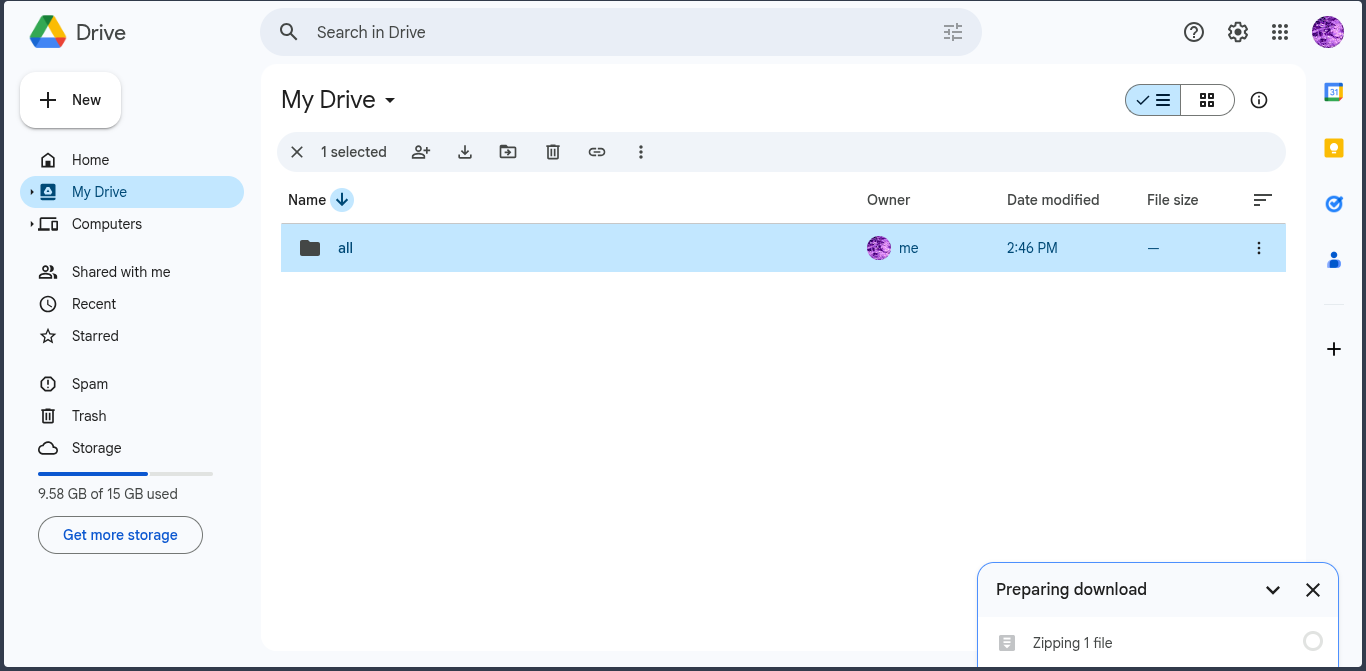Move selected item to trash via toolbar

(x=553, y=152)
